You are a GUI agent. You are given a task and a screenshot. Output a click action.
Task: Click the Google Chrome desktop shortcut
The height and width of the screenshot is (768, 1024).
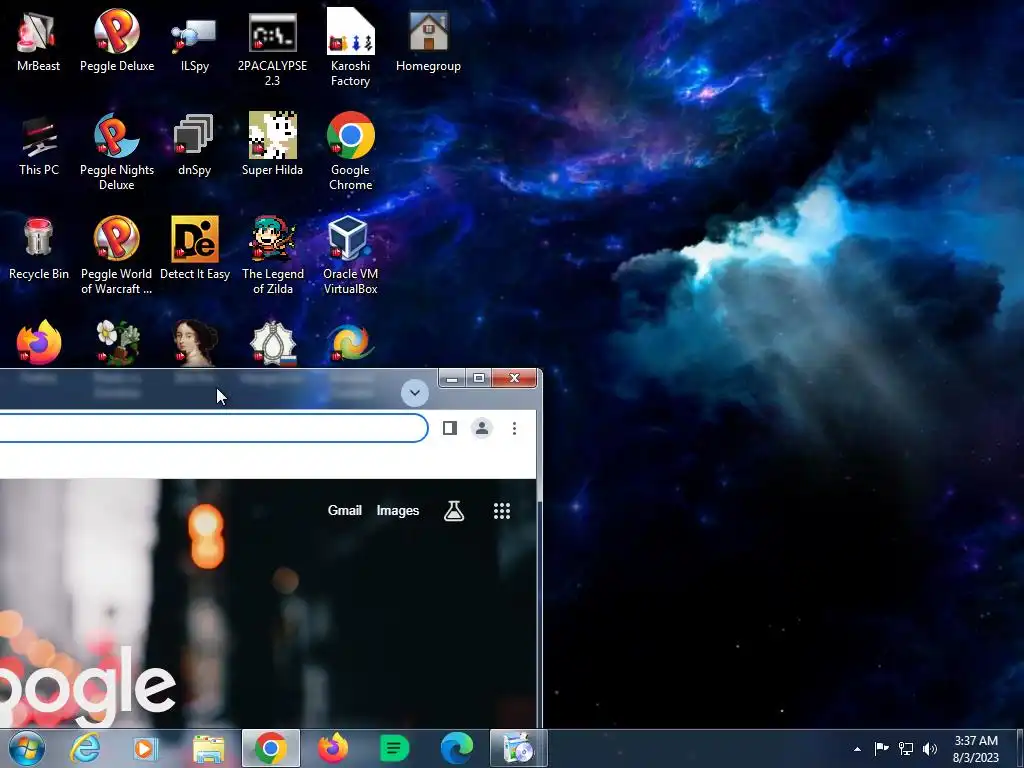[x=351, y=151]
